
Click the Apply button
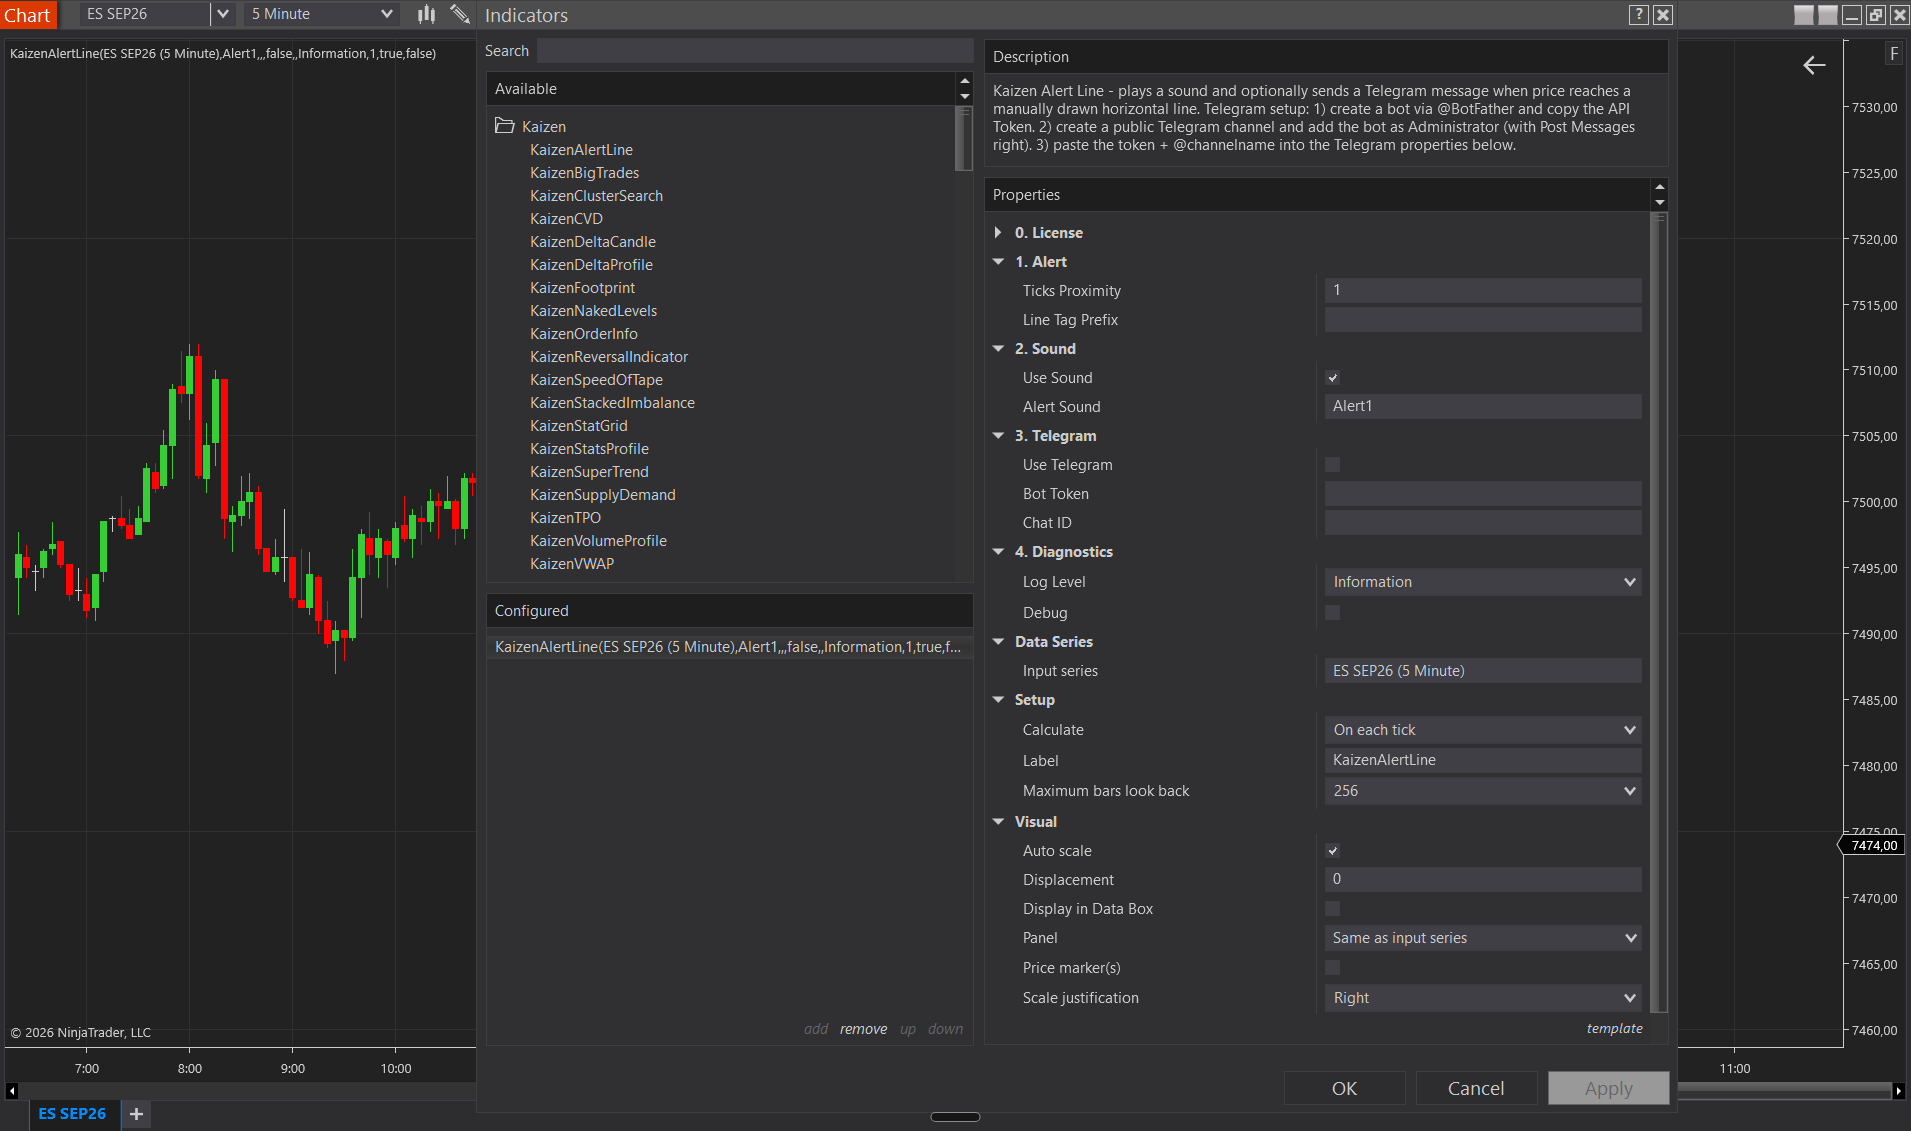[x=1608, y=1088]
